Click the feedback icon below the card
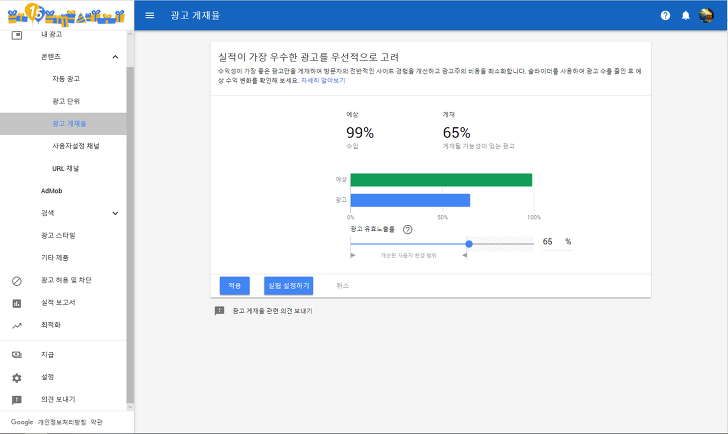This screenshot has width=728, height=434. coord(220,311)
